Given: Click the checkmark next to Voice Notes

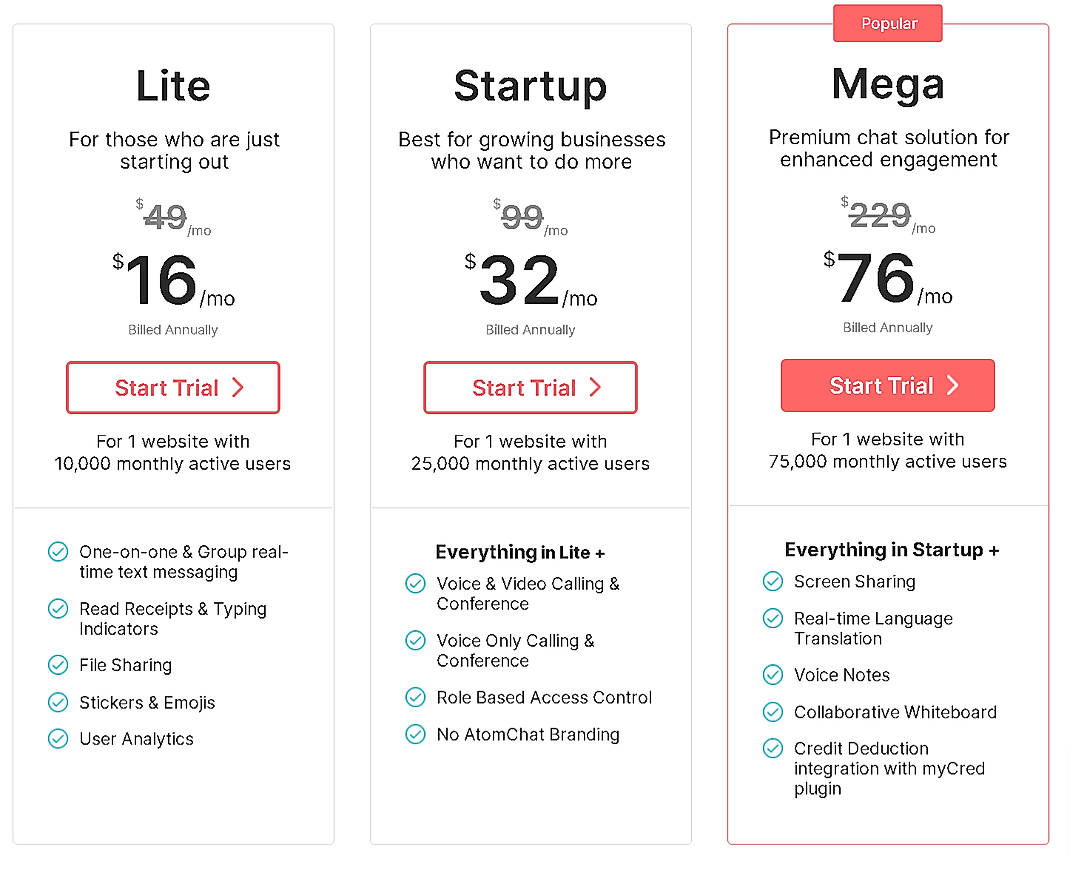Looking at the screenshot, I should (773, 675).
